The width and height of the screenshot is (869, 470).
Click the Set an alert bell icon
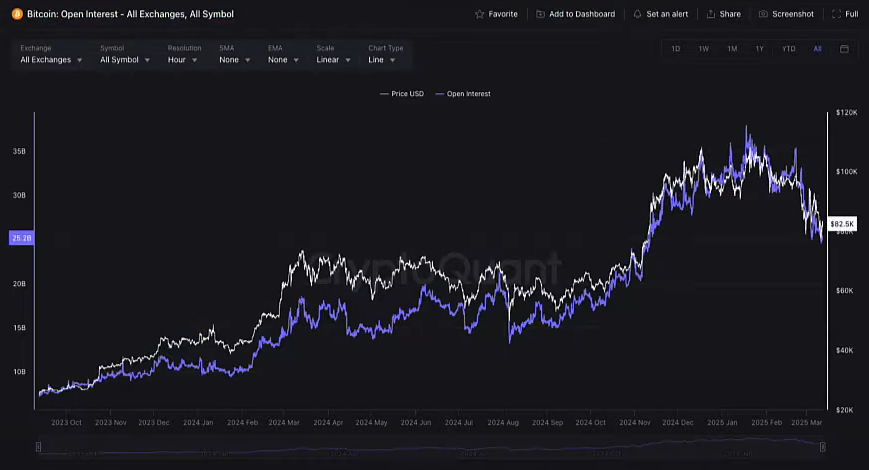pyautogui.click(x=638, y=14)
